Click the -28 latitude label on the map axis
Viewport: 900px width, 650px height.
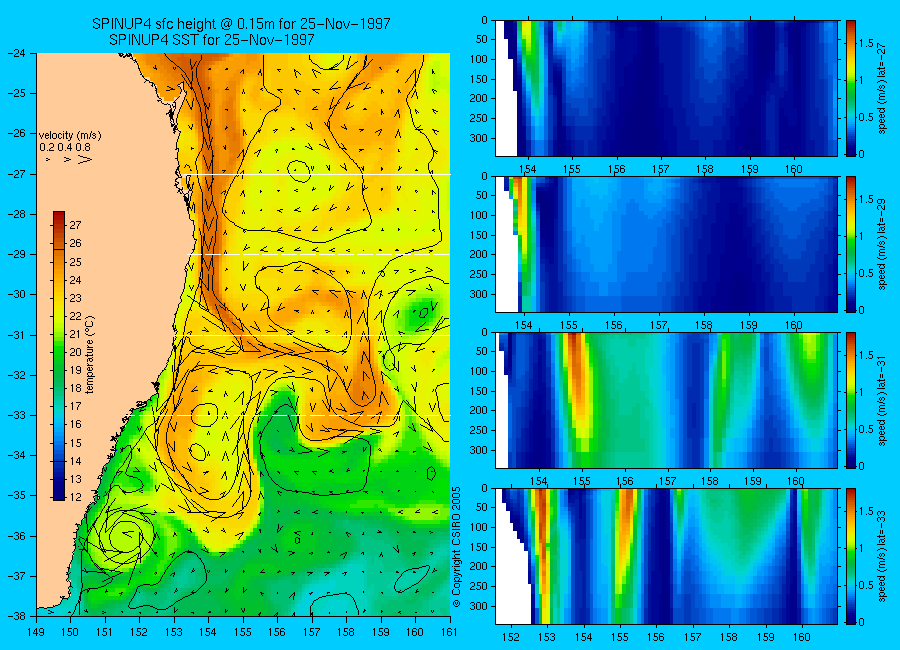pos(17,214)
